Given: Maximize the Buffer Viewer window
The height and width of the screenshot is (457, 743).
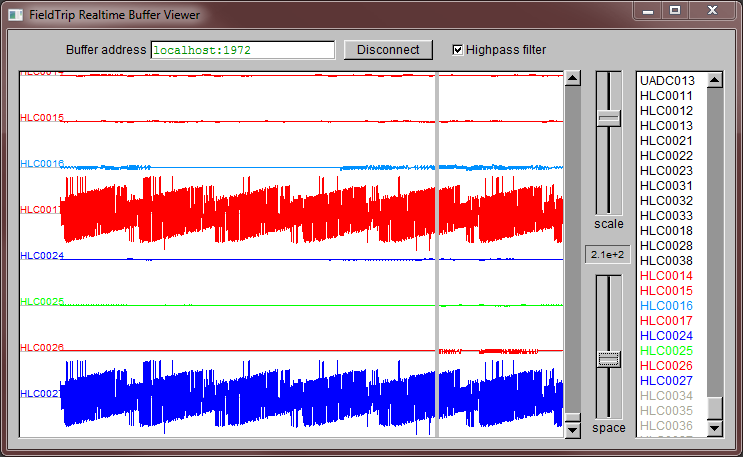Looking at the screenshot, I should coord(675,10).
